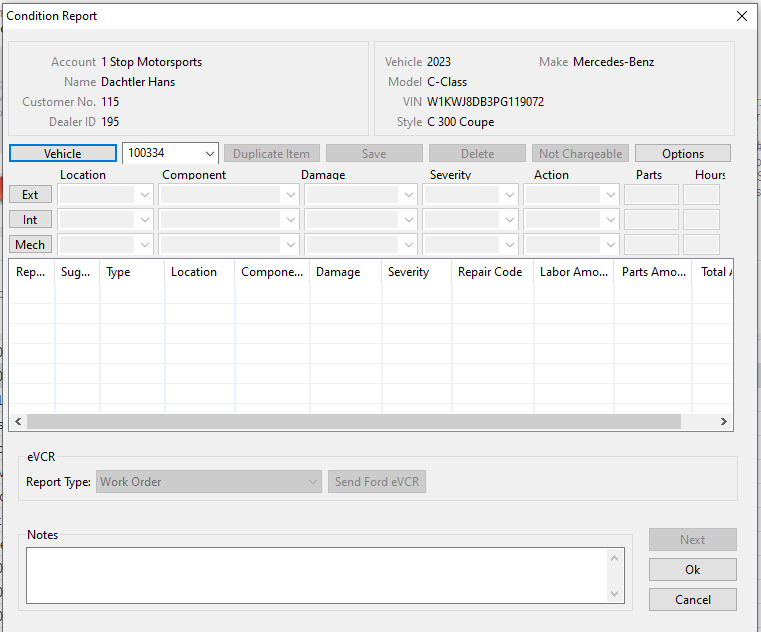Image resolution: width=761 pixels, height=632 pixels.
Task: Click the Notes scrollbar down arrow
Action: pyautogui.click(x=615, y=594)
